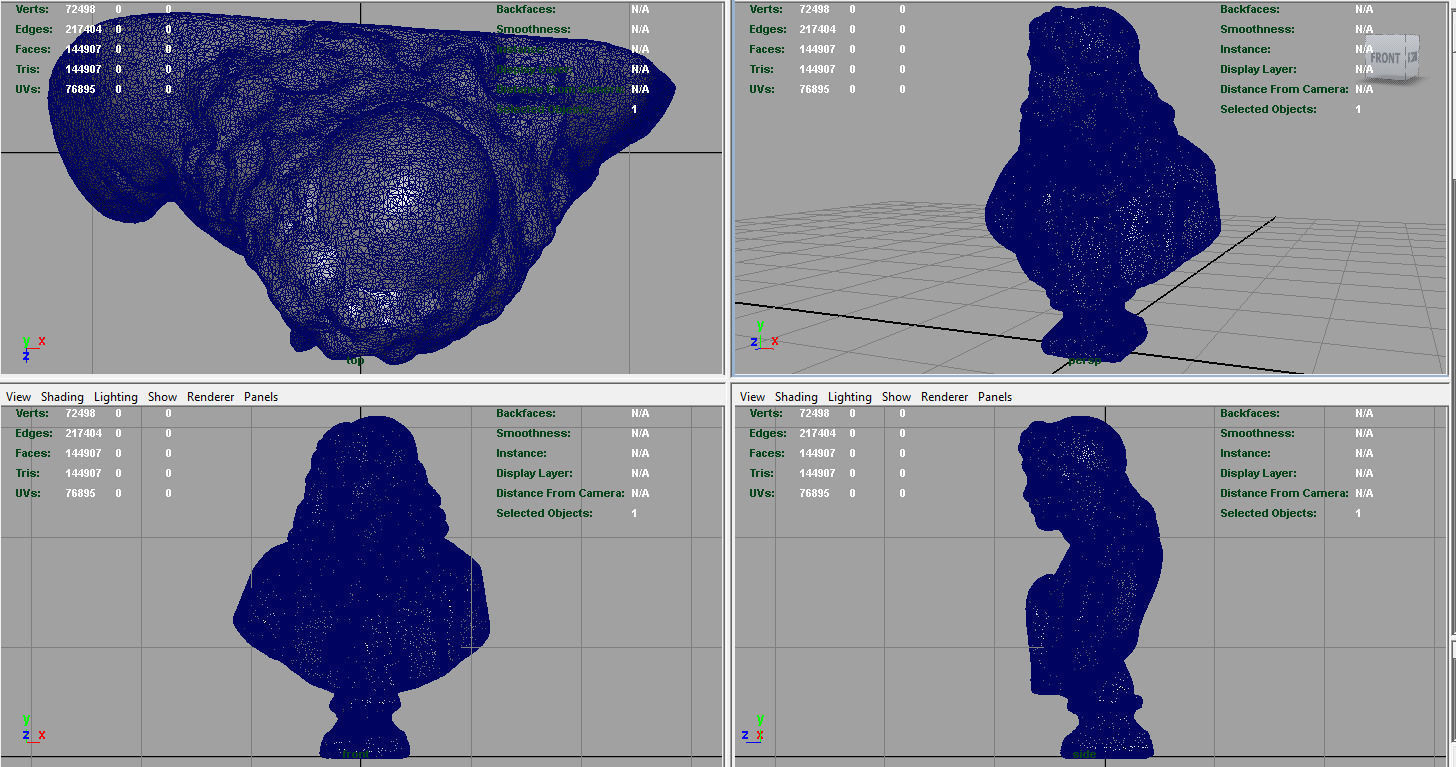Click the axis indicator in the front view
The image size is (1456, 767).
click(32, 728)
